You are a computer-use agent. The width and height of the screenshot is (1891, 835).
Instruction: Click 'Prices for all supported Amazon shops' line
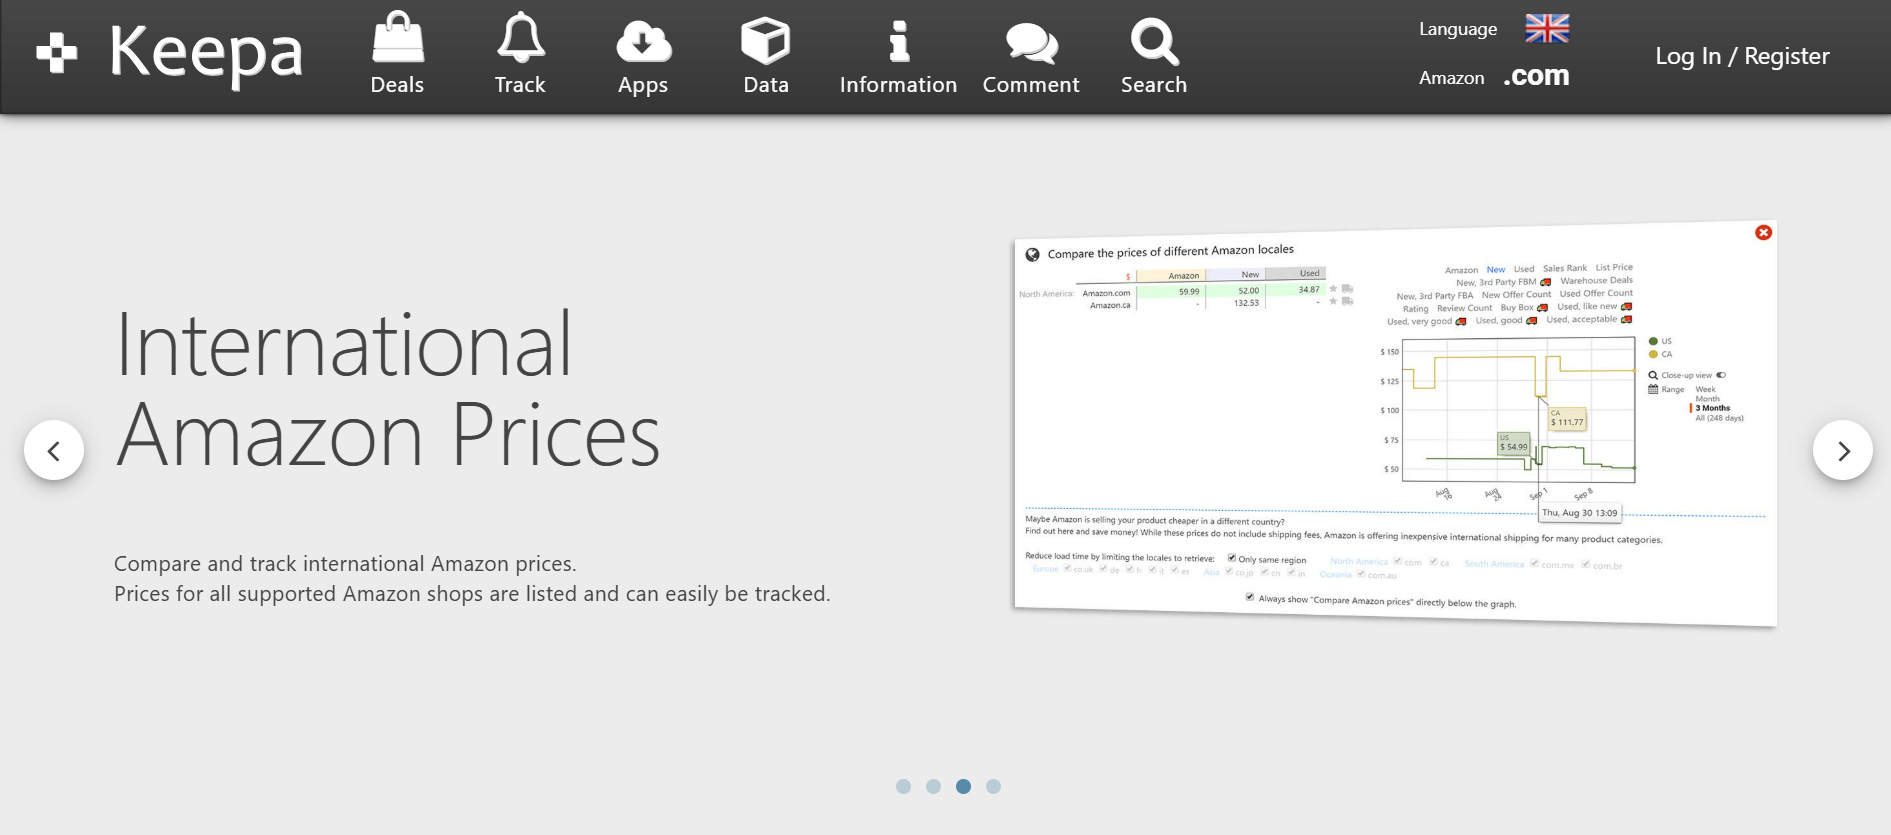point(472,594)
